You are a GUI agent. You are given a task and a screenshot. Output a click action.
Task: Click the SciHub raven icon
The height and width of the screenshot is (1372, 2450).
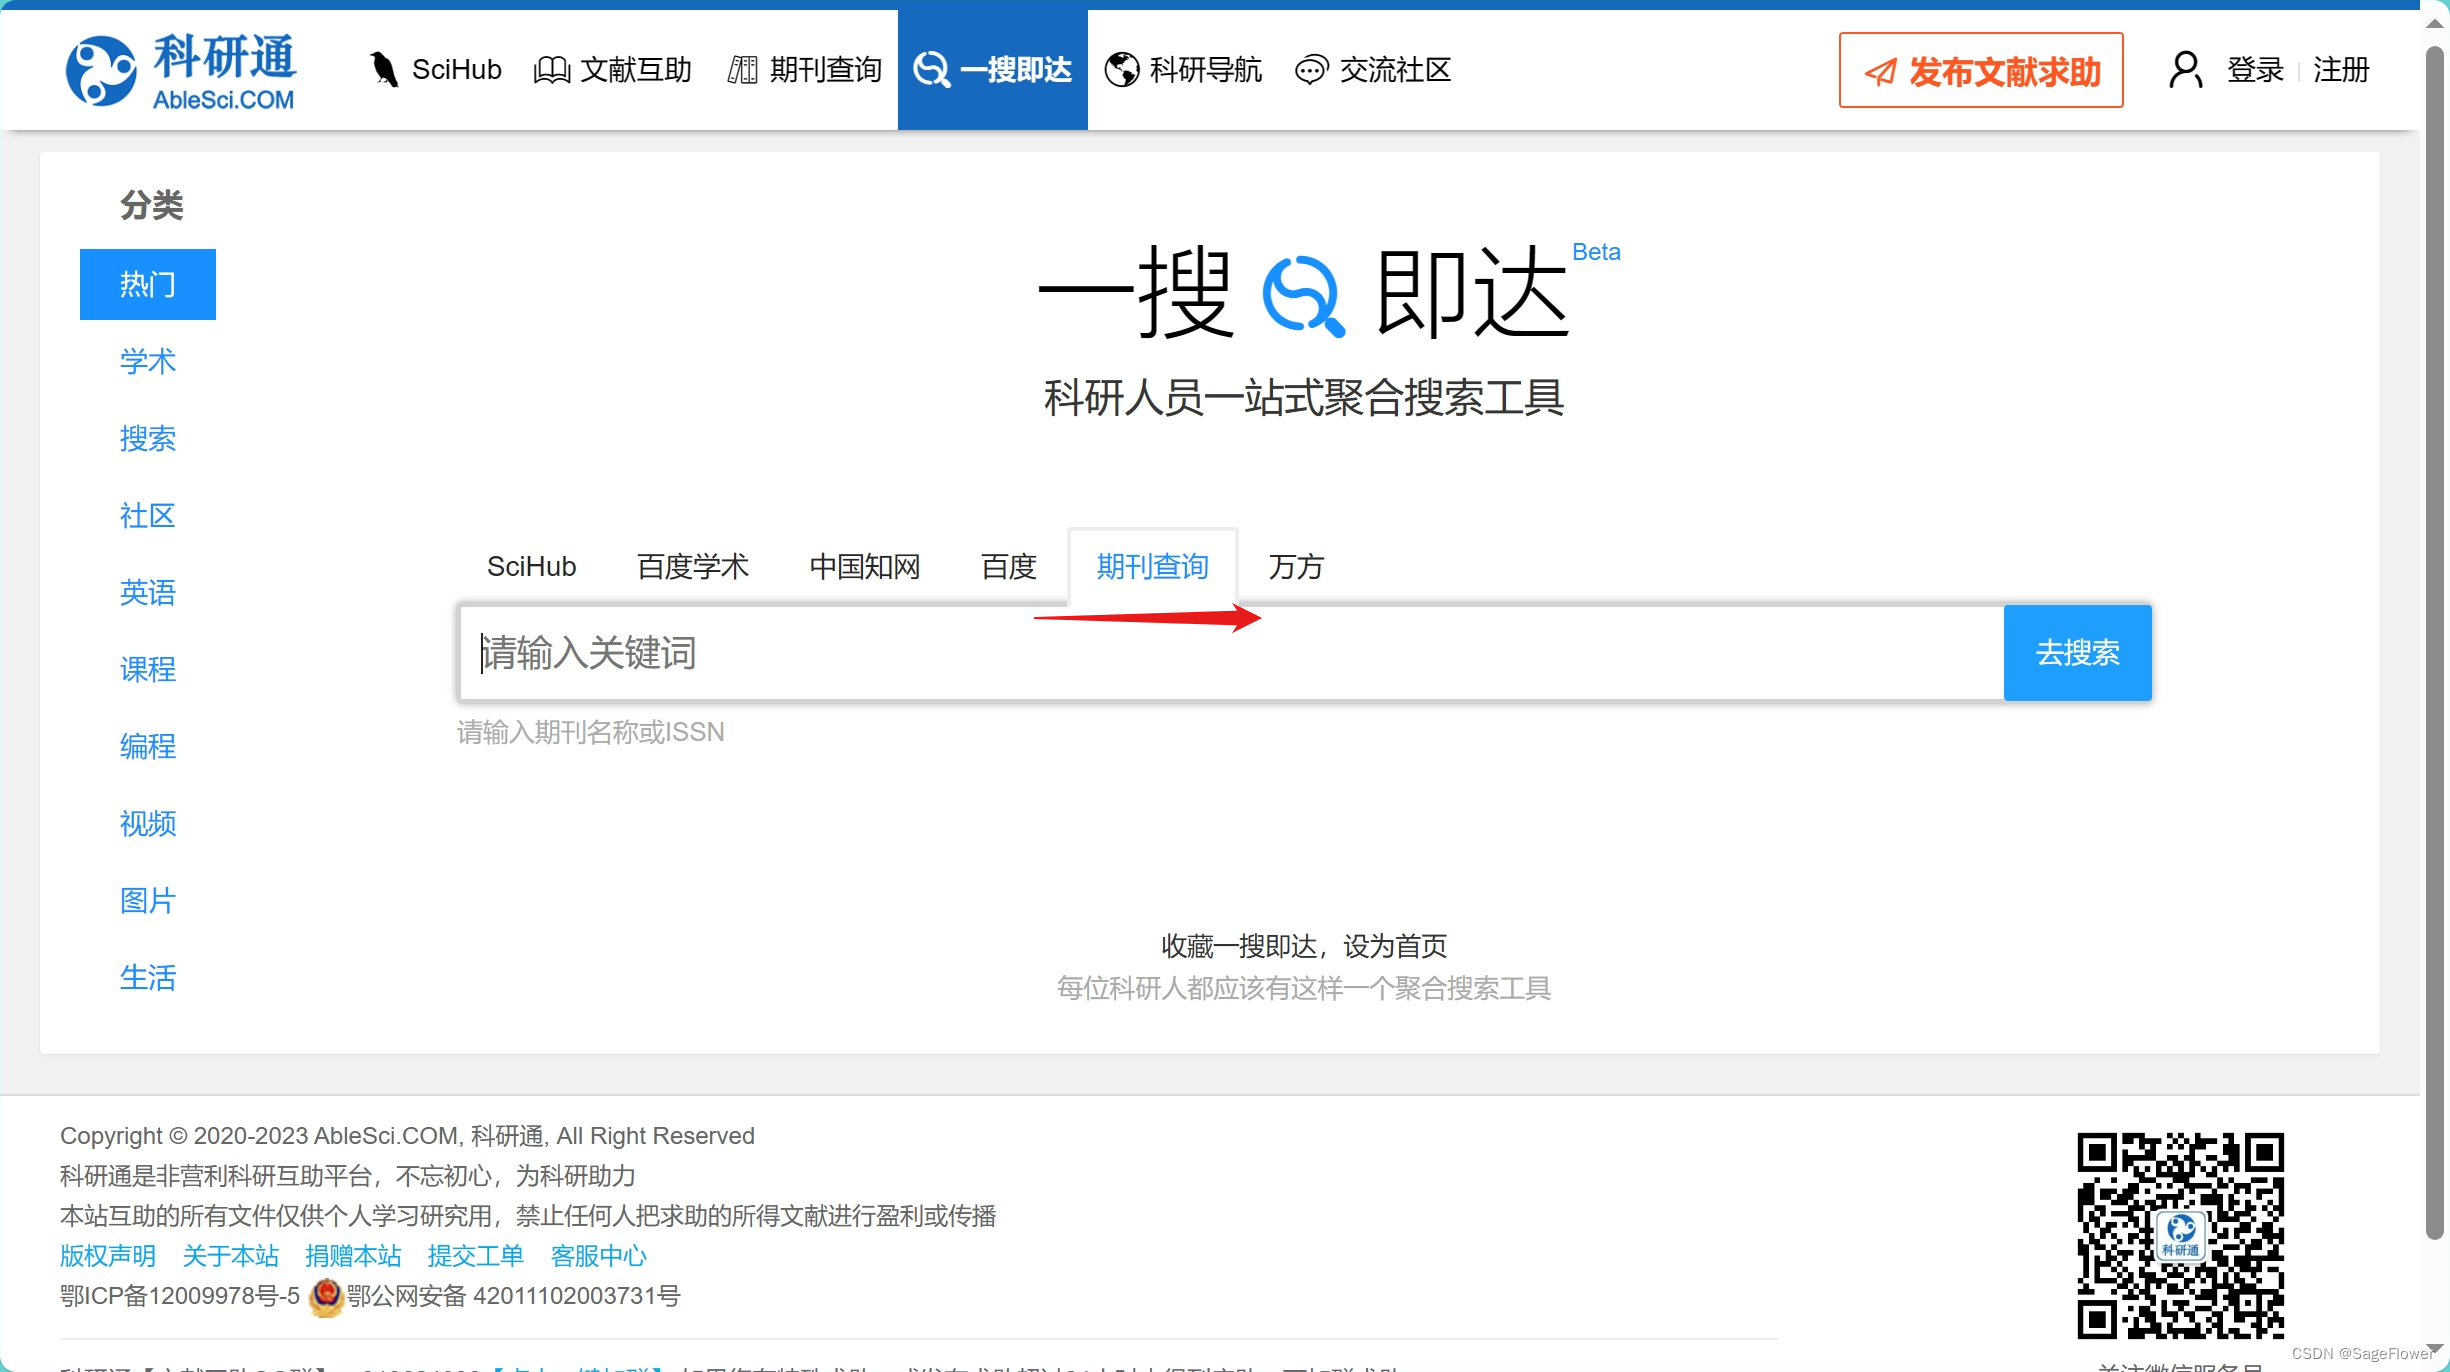[384, 69]
